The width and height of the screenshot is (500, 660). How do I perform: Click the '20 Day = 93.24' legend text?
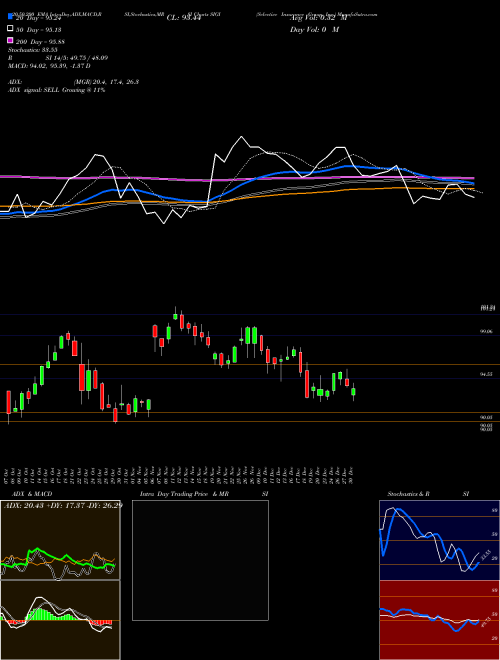pos(39,18)
